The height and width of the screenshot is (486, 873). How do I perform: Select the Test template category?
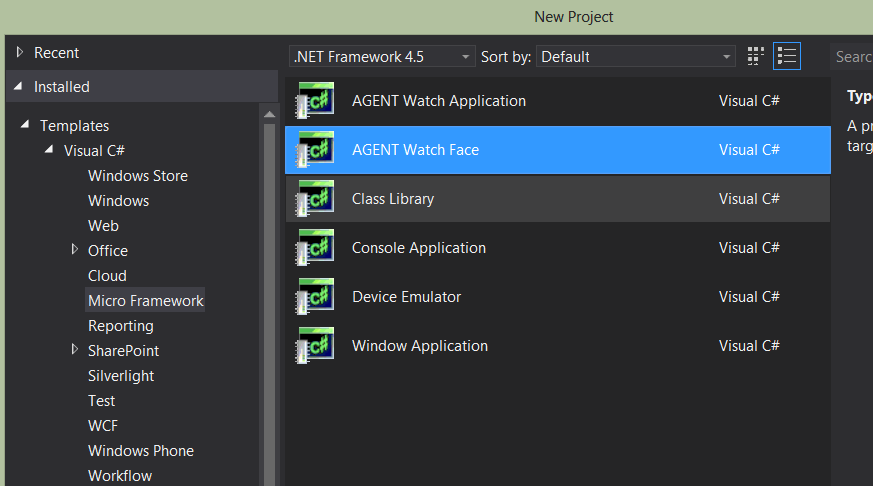tap(101, 401)
